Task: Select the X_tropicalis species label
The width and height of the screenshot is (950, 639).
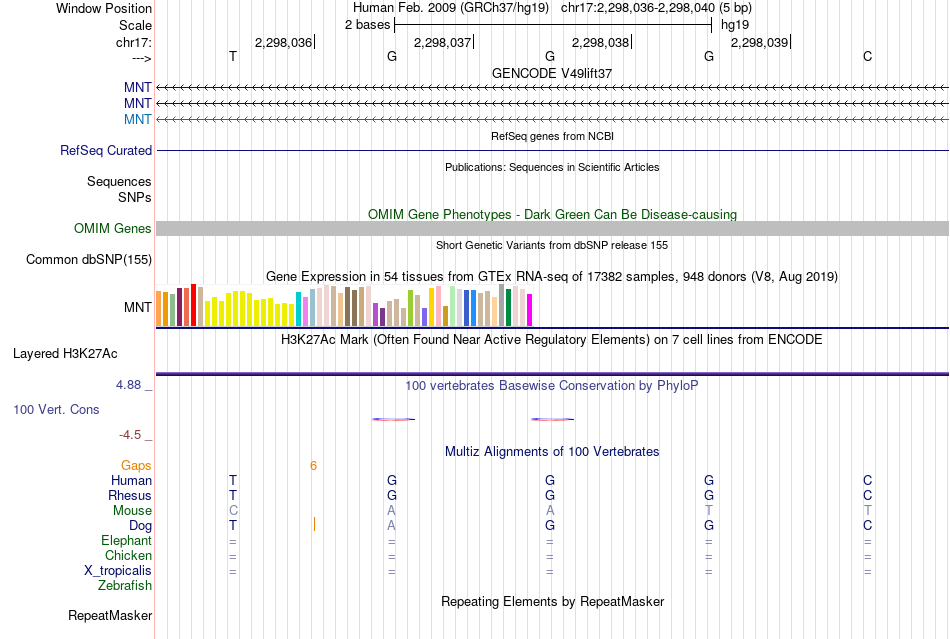Action: pos(118,571)
